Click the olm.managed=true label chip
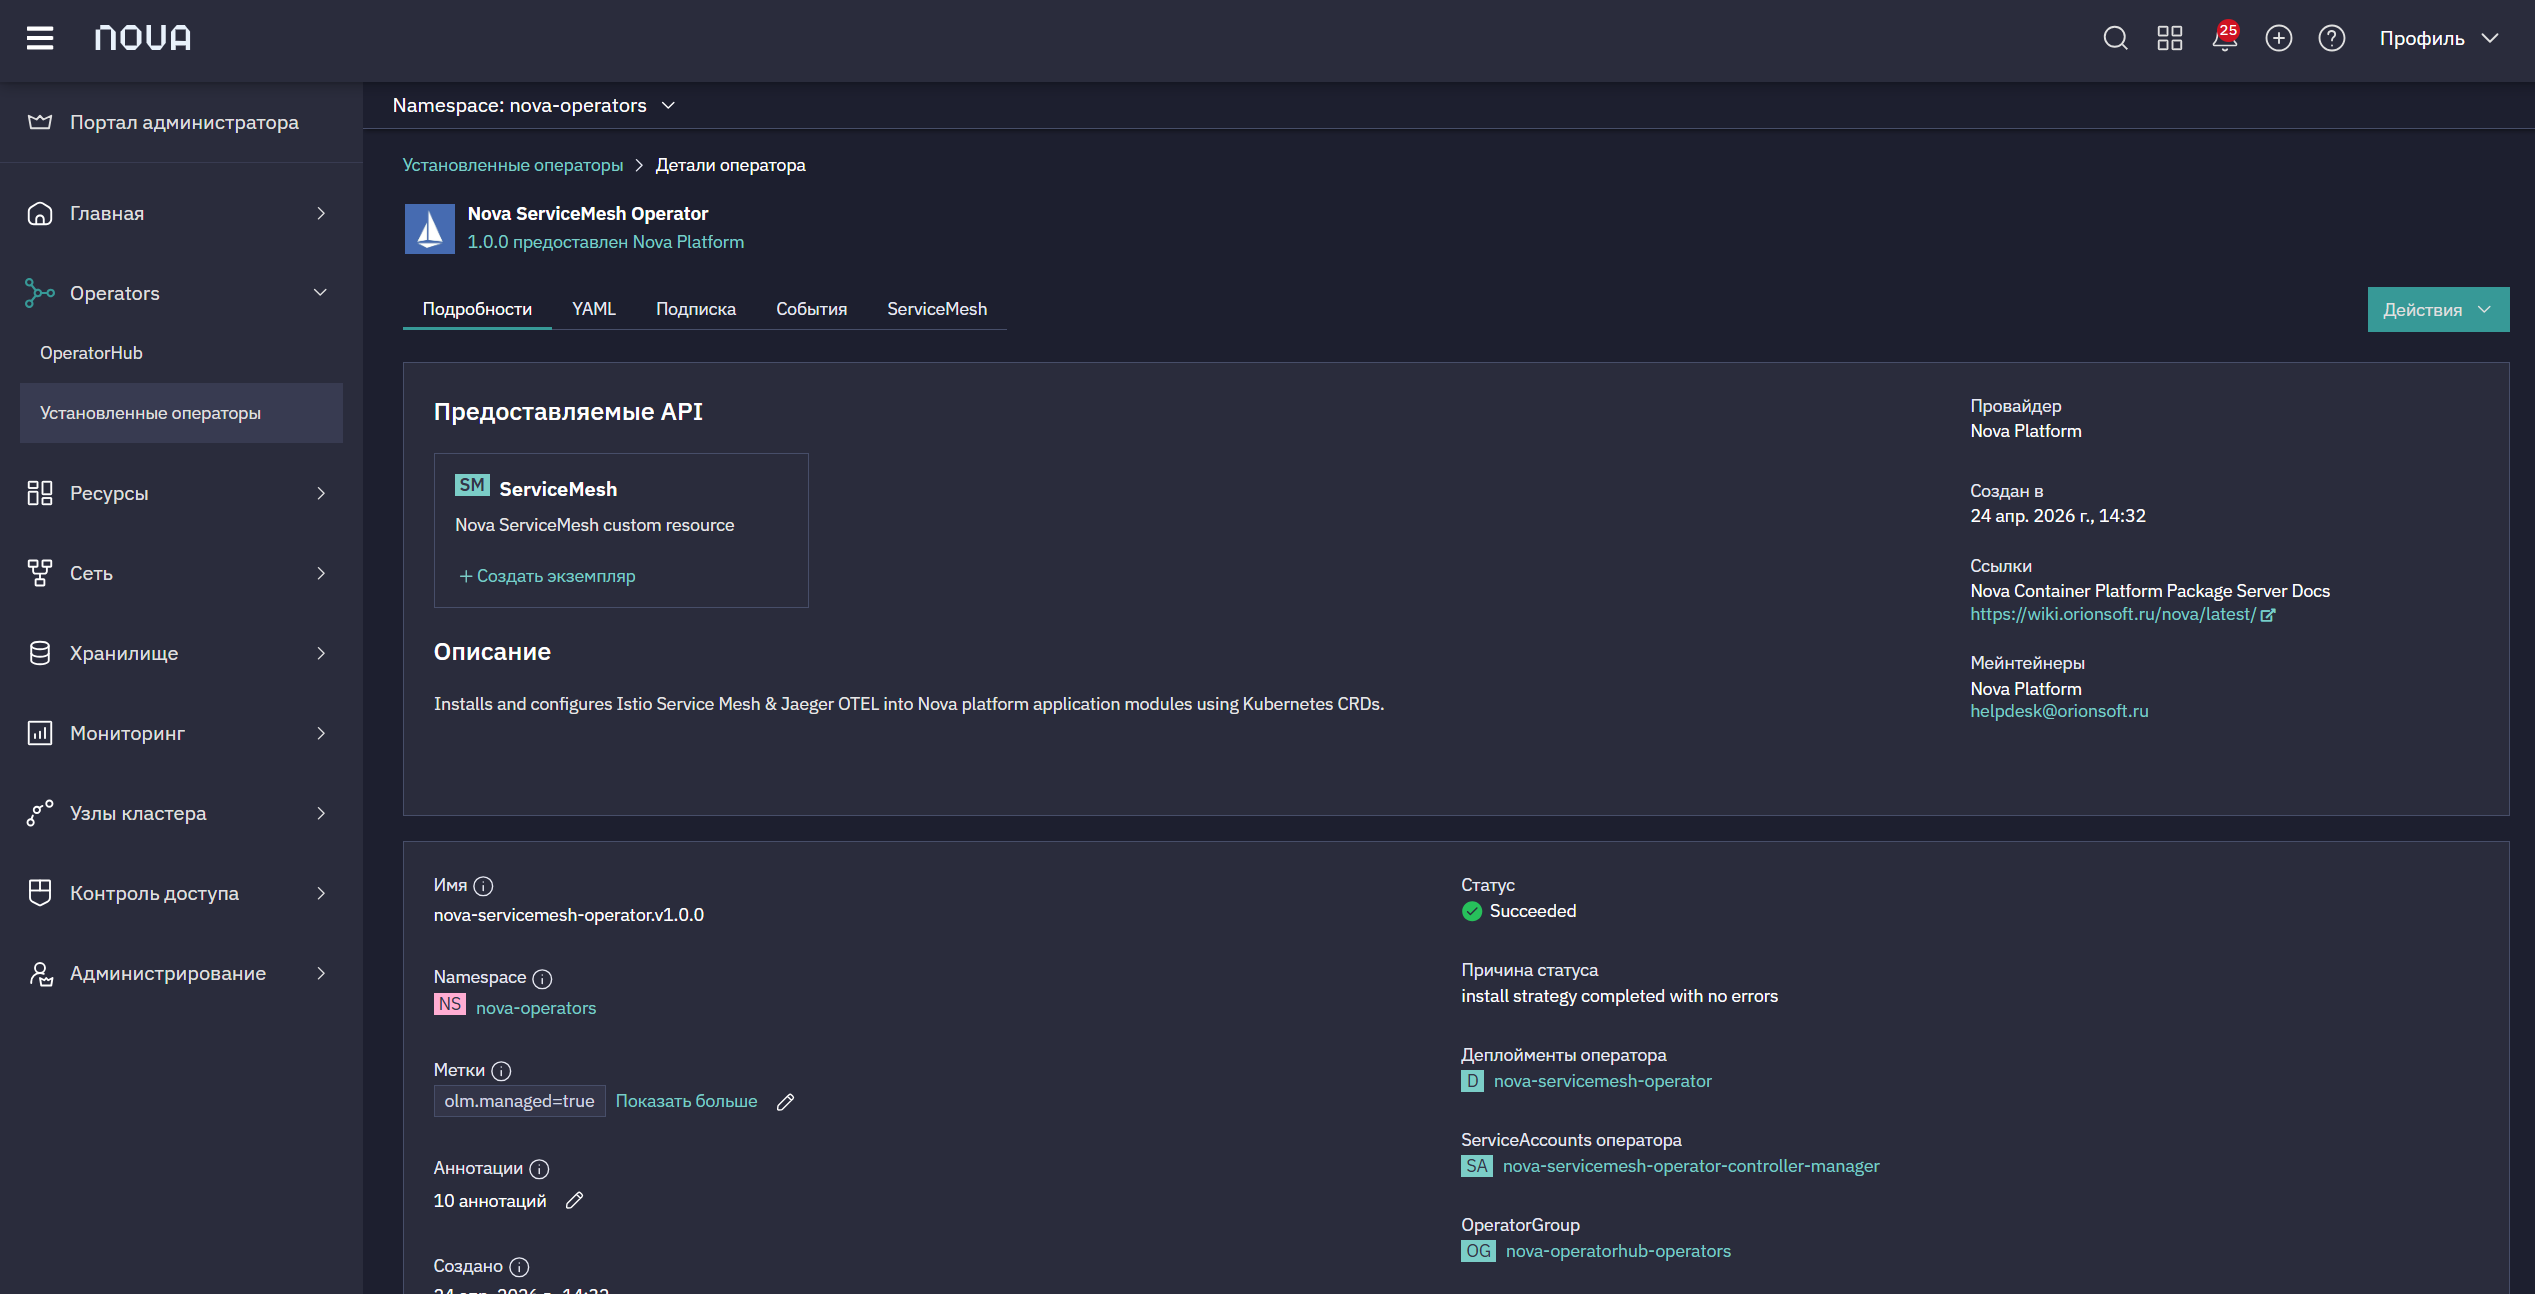The height and width of the screenshot is (1294, 2535). [x=519, y=1101]
